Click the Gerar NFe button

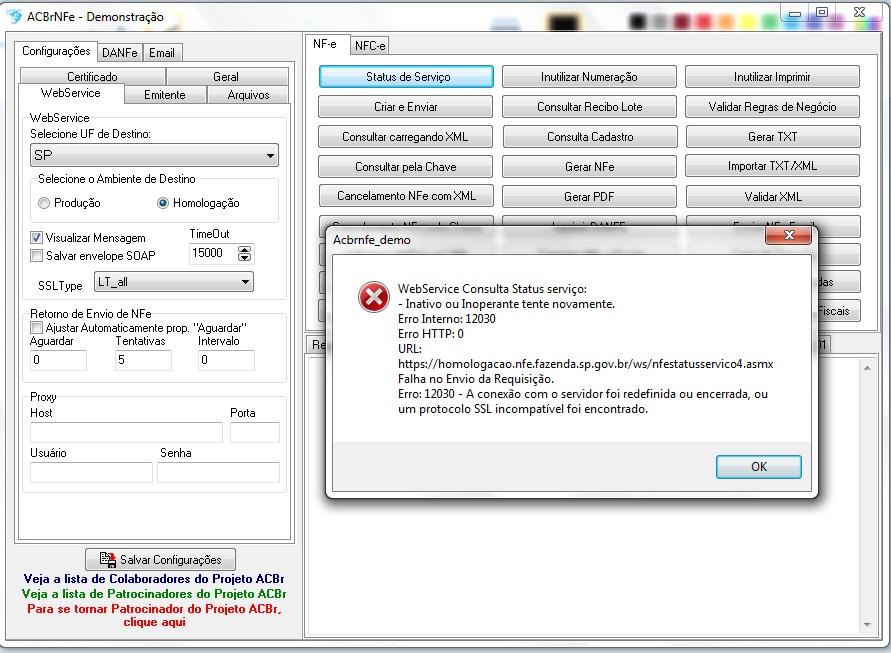coord(589,167)
